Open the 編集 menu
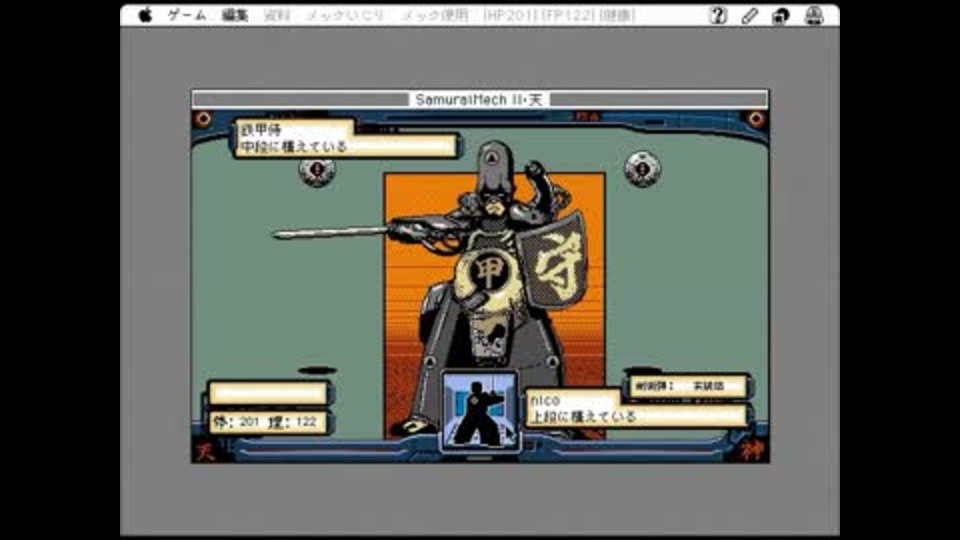The height and width of the screenshot is (540, 960). tap(234, 15)
